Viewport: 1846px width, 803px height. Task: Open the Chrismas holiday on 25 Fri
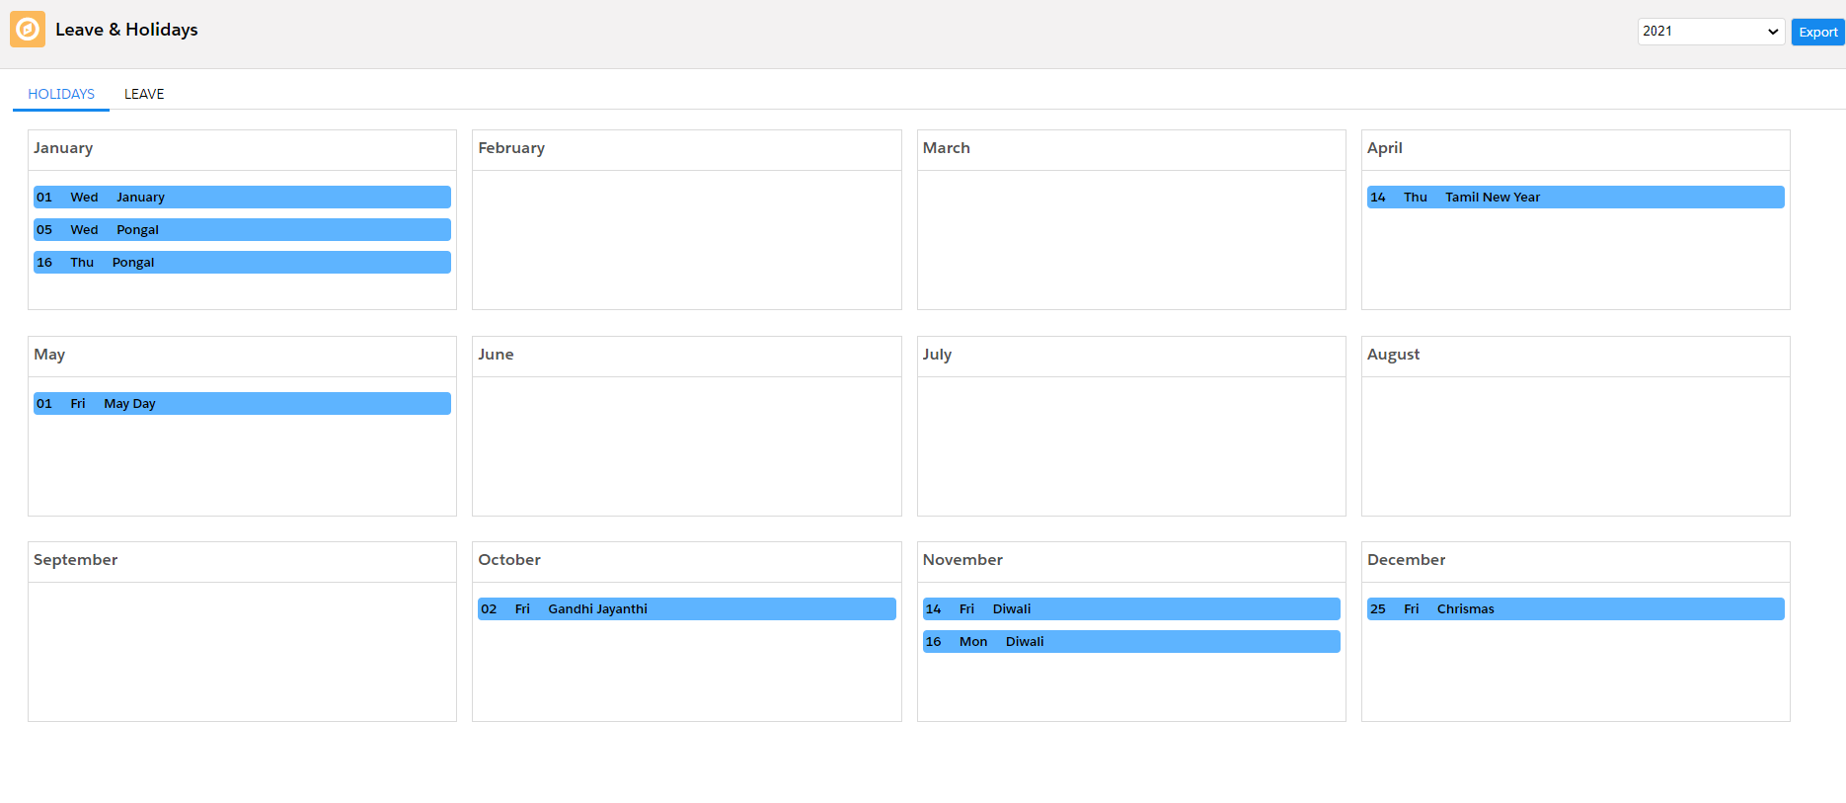pos(1574,609)
